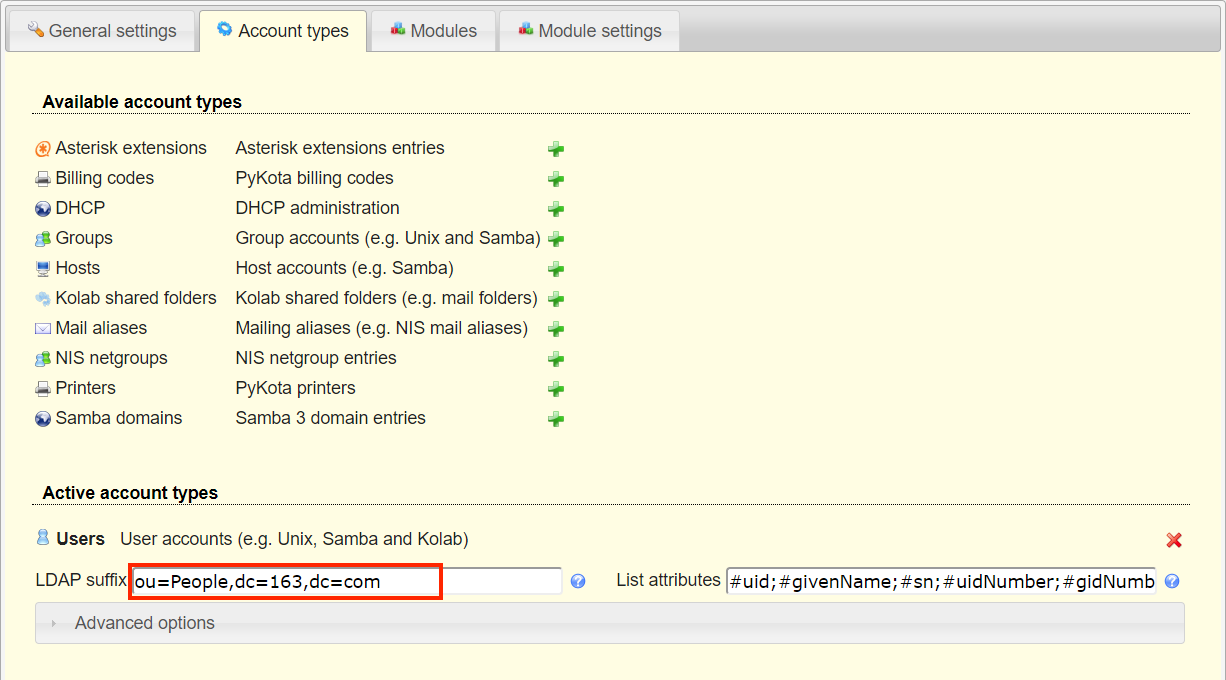Screen dimensions: 1226x680
Task: Click 'NIS netgroup entries' text
Action: coord(316,358)
